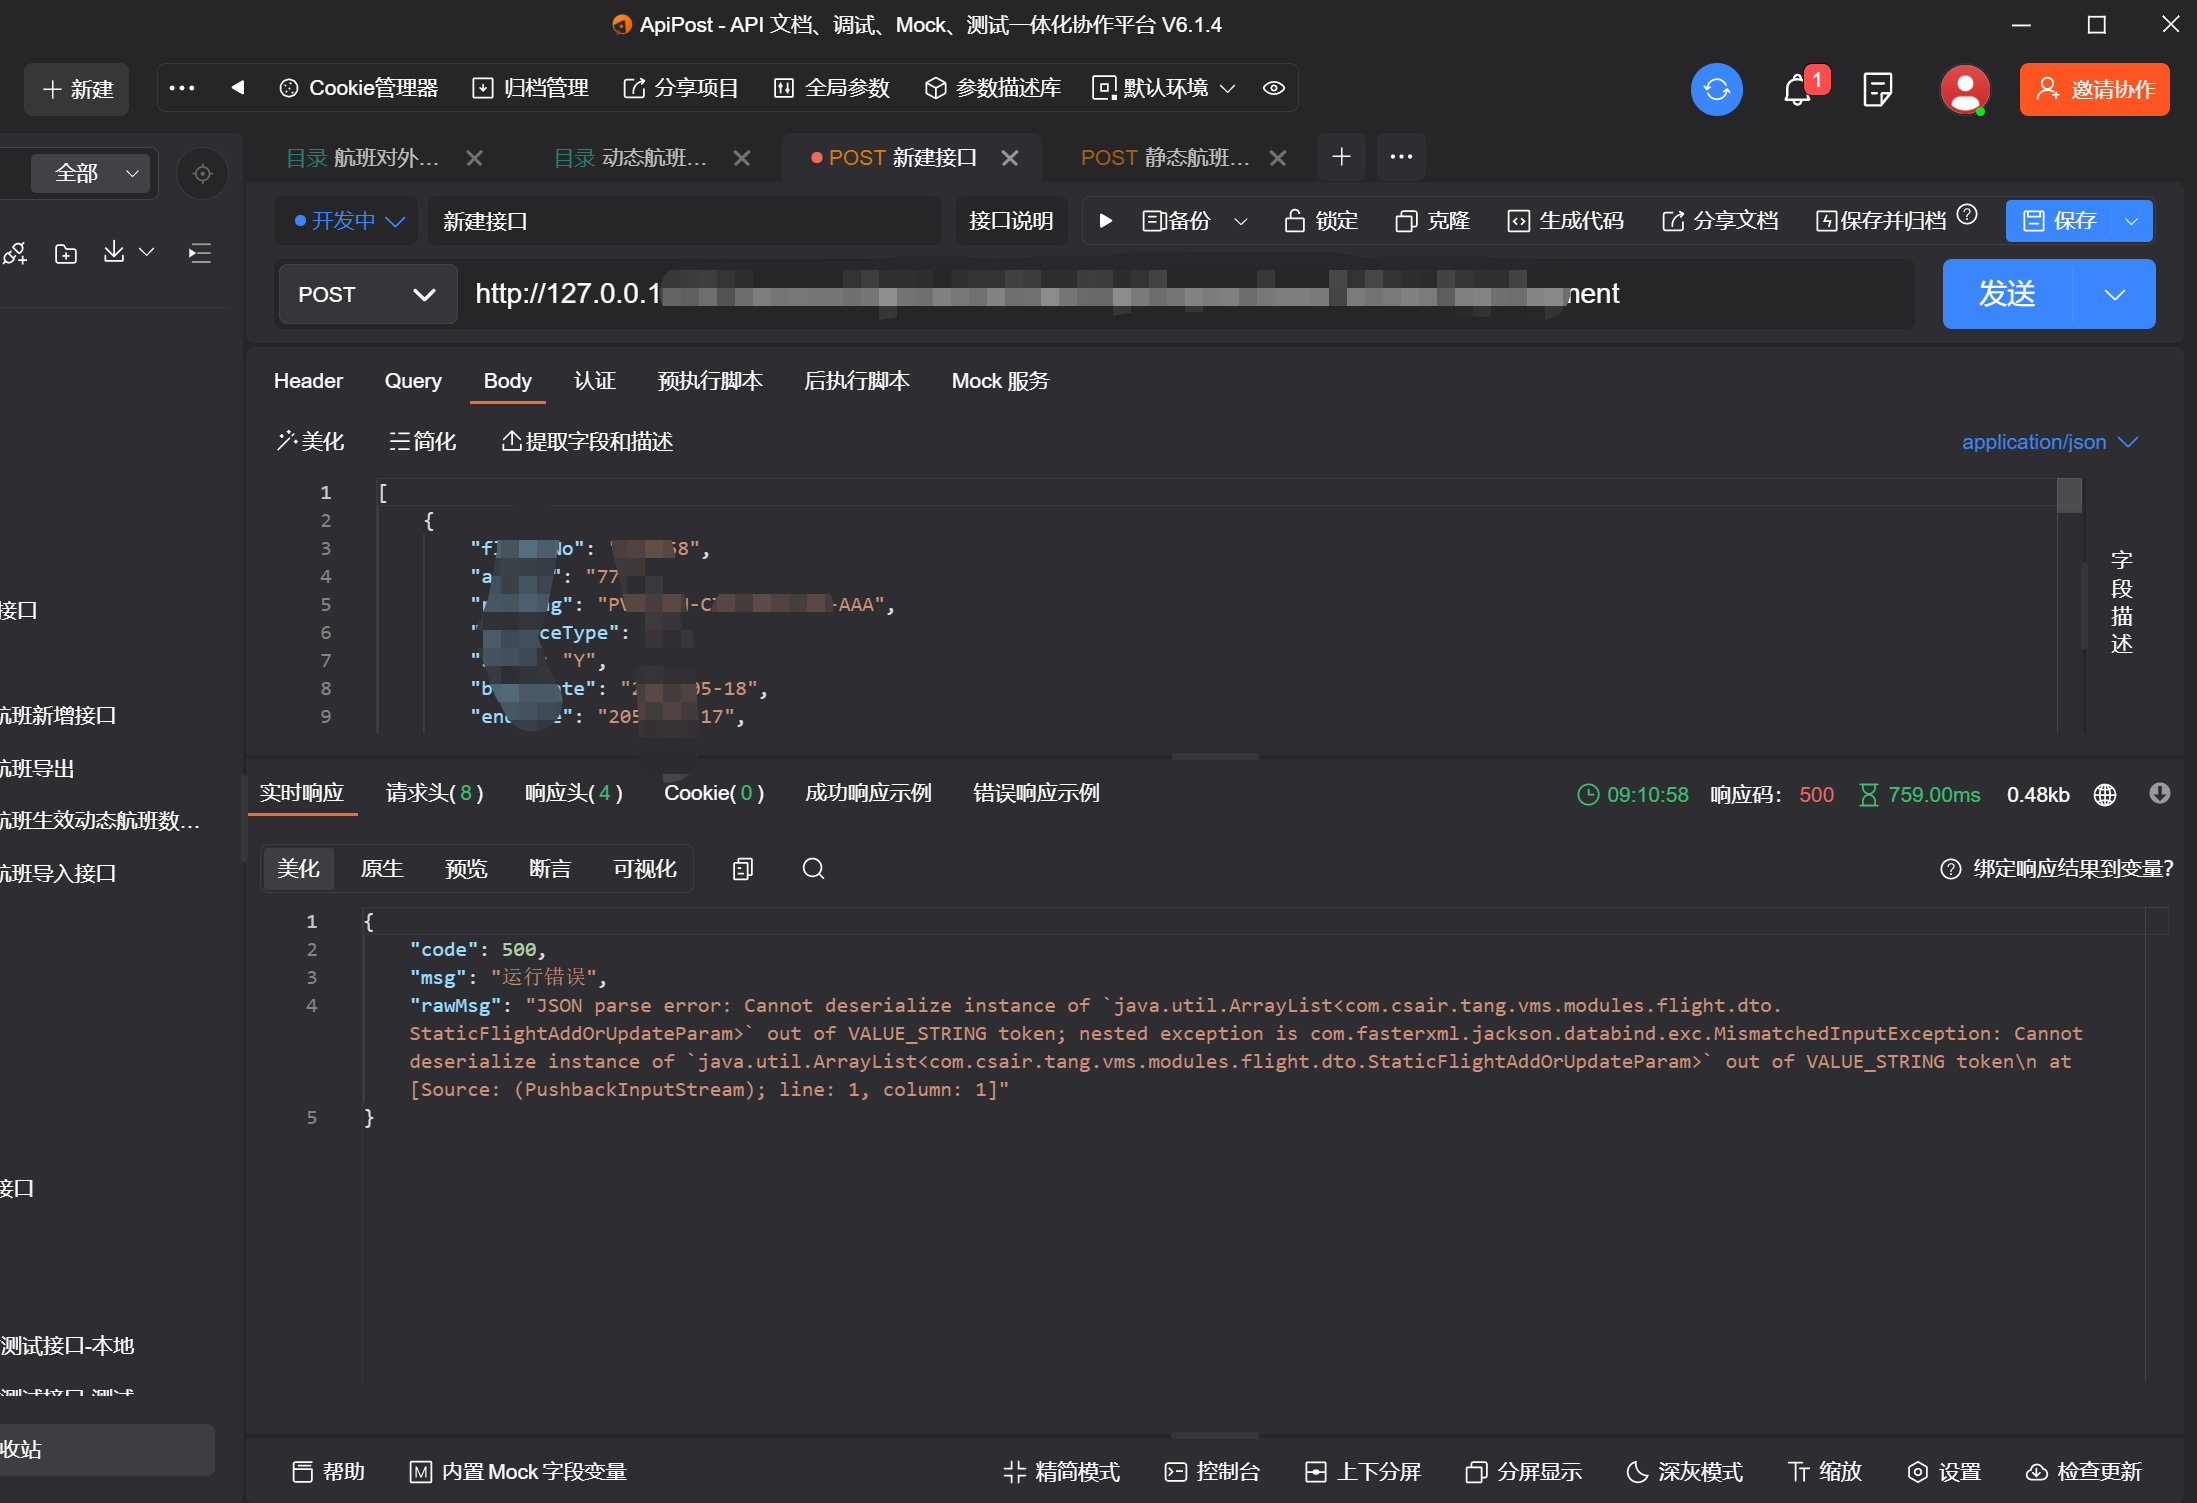The image size is (2197, 1503).
Task: Click the 新建 button
Action: [x=76, y=89]
